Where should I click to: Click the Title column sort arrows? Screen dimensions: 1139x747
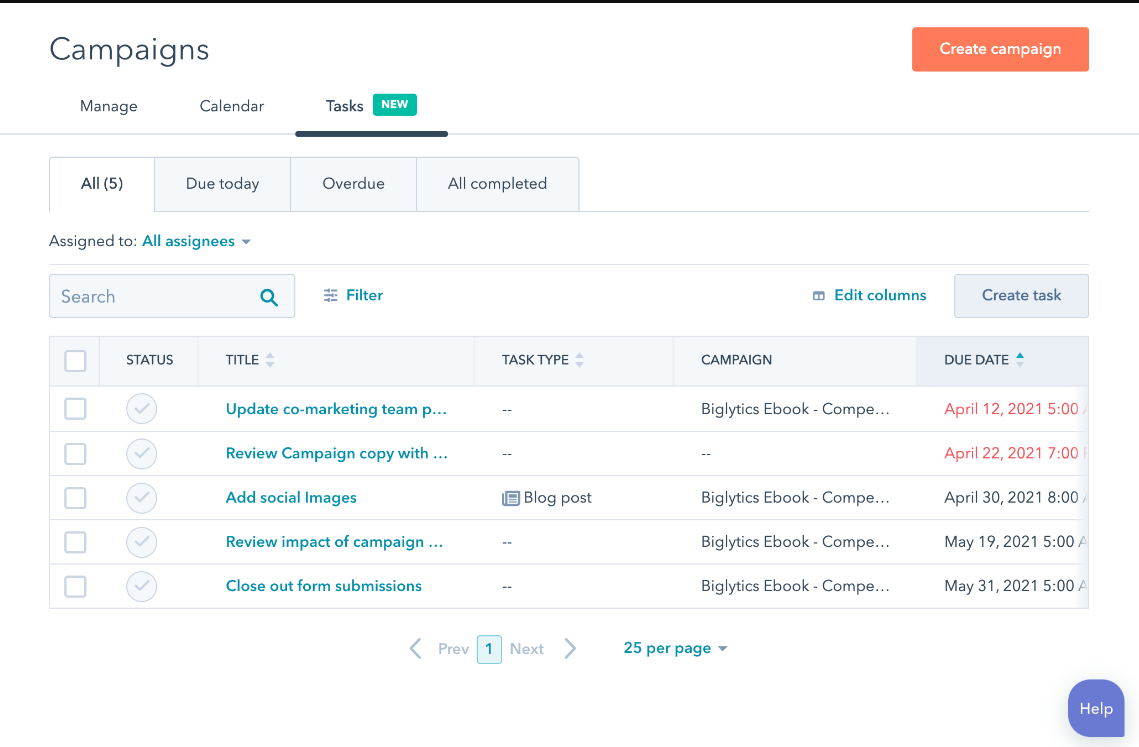pos(268,361)
